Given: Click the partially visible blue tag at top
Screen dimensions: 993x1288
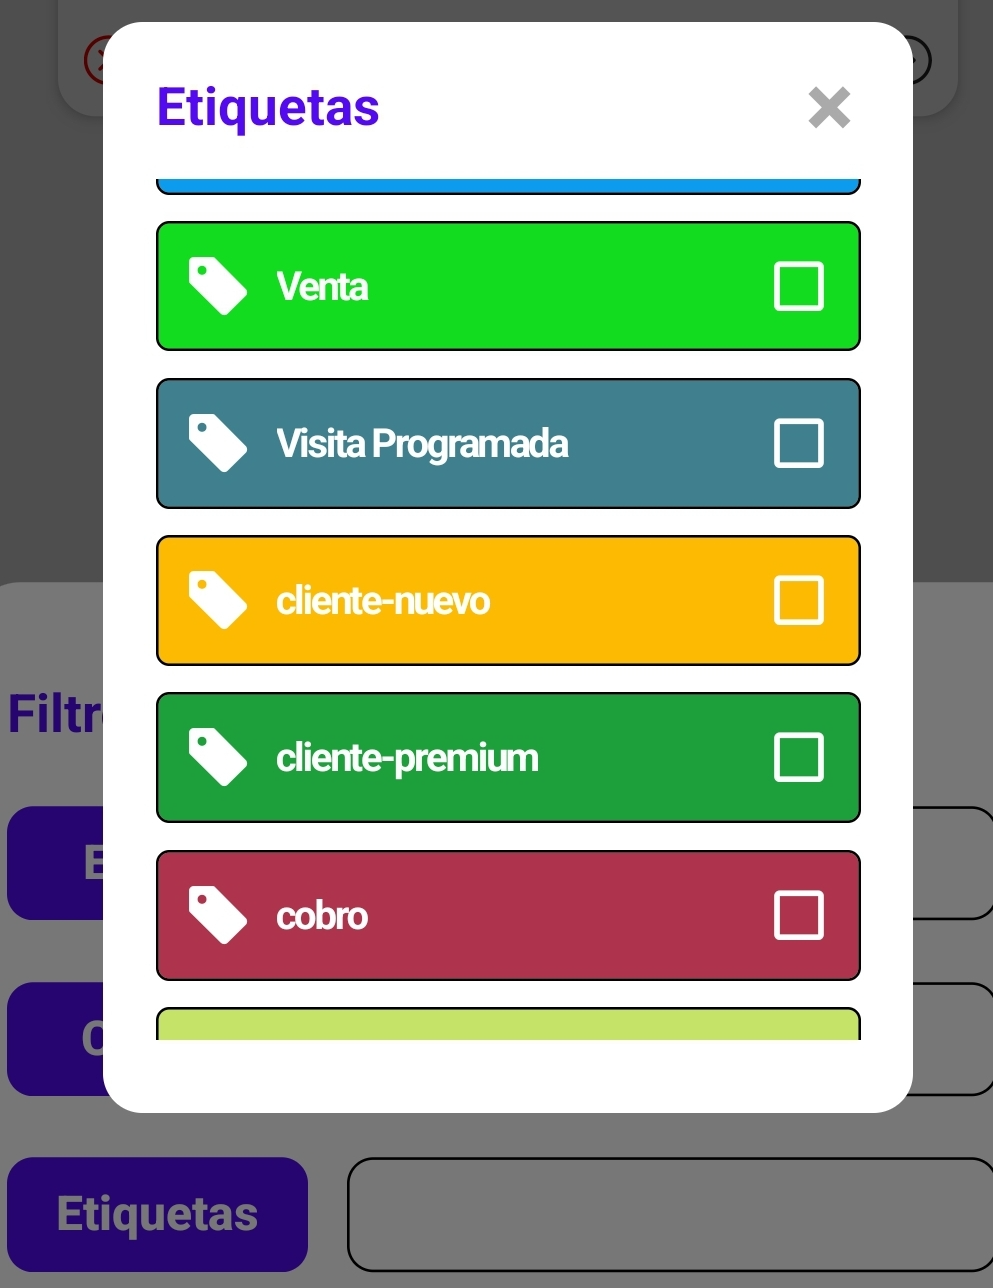Looking at the screenshot, I should pos(508,180).
